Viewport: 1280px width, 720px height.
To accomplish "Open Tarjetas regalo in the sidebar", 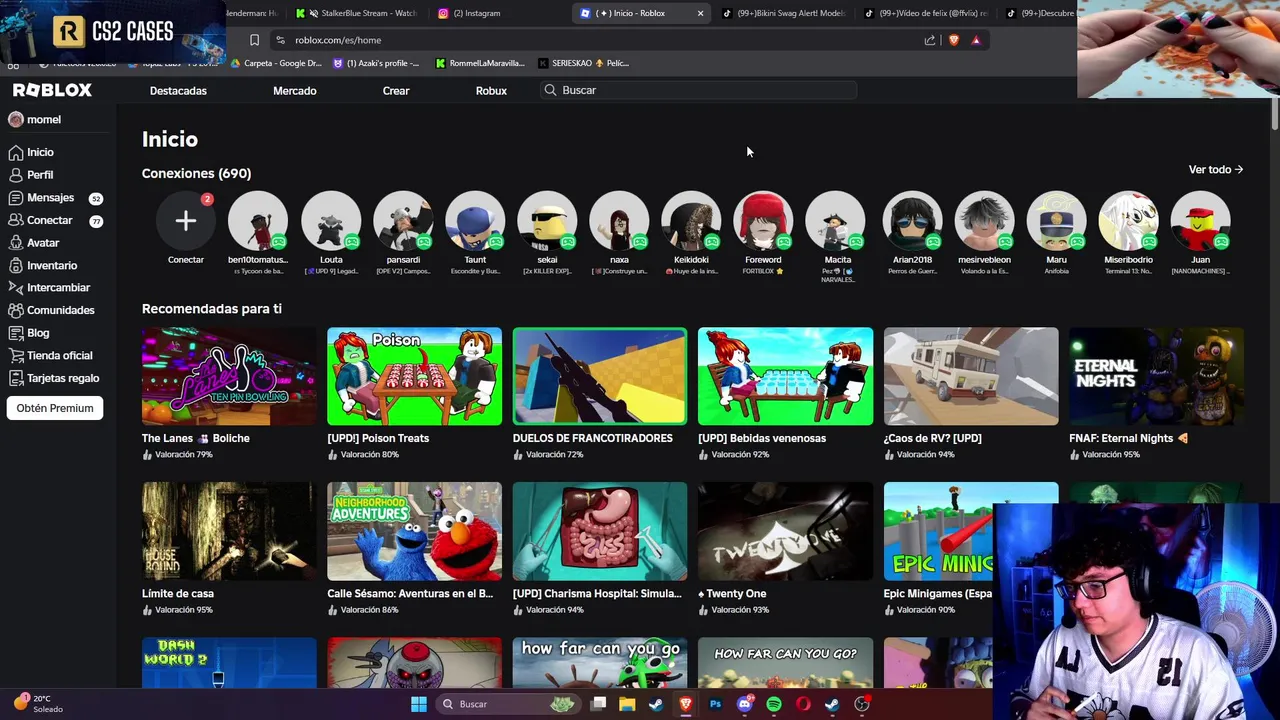I will pyautogui.click(x=54, y=378).
